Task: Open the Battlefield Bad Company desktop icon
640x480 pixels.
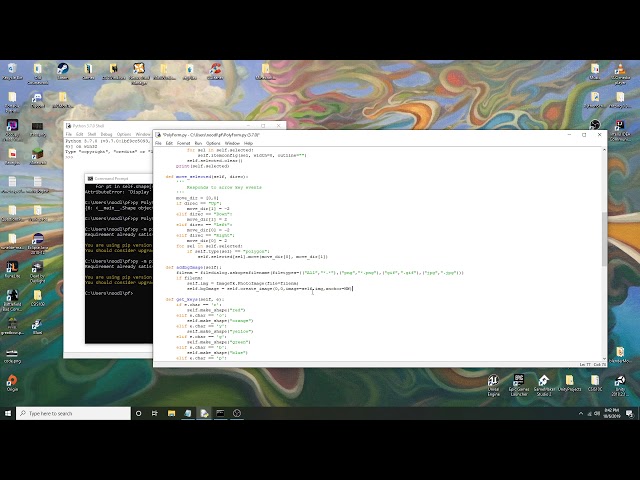Action: tap(12, 301)
